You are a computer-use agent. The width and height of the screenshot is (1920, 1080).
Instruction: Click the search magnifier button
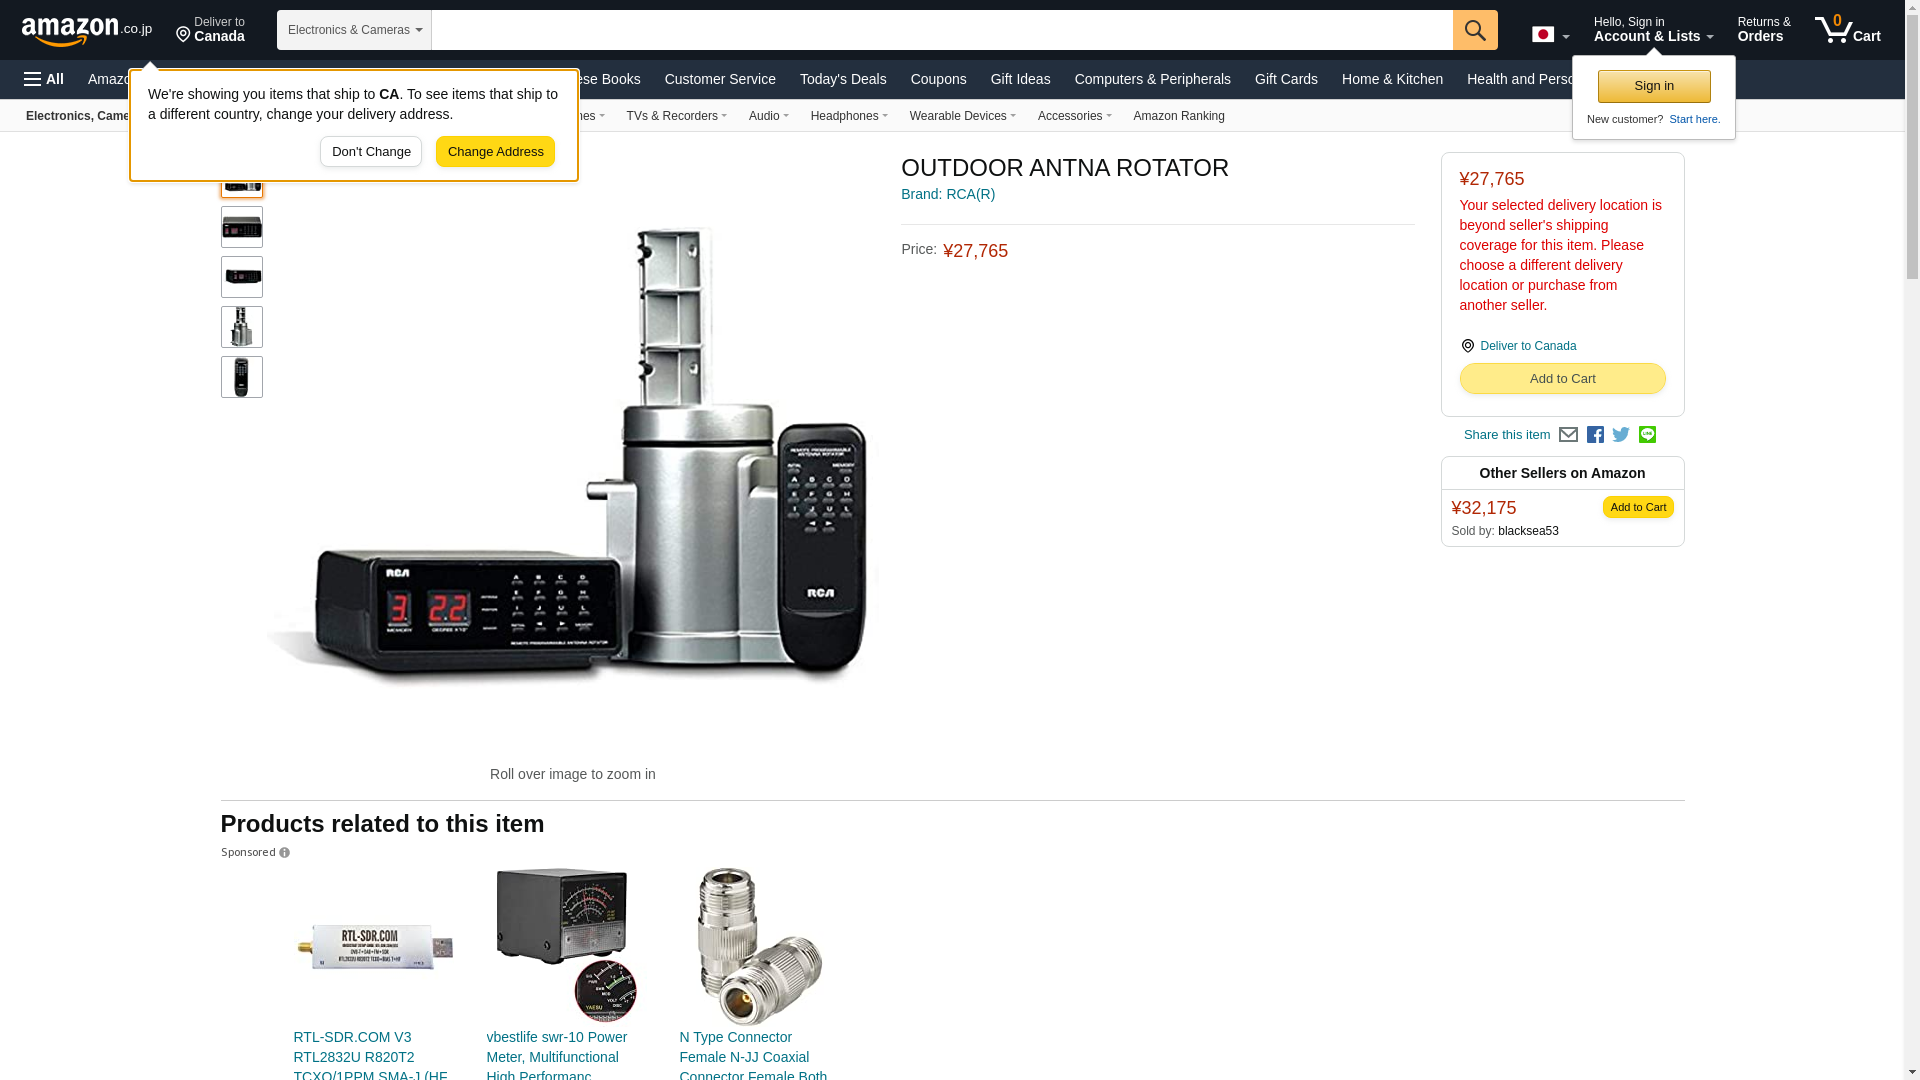click(x=1475, y=30)
